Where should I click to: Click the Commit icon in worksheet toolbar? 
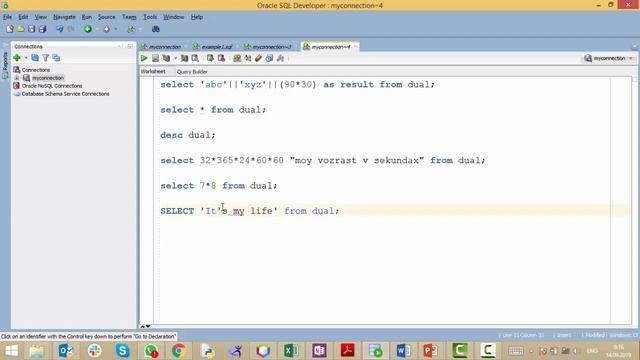coord(210,58)
